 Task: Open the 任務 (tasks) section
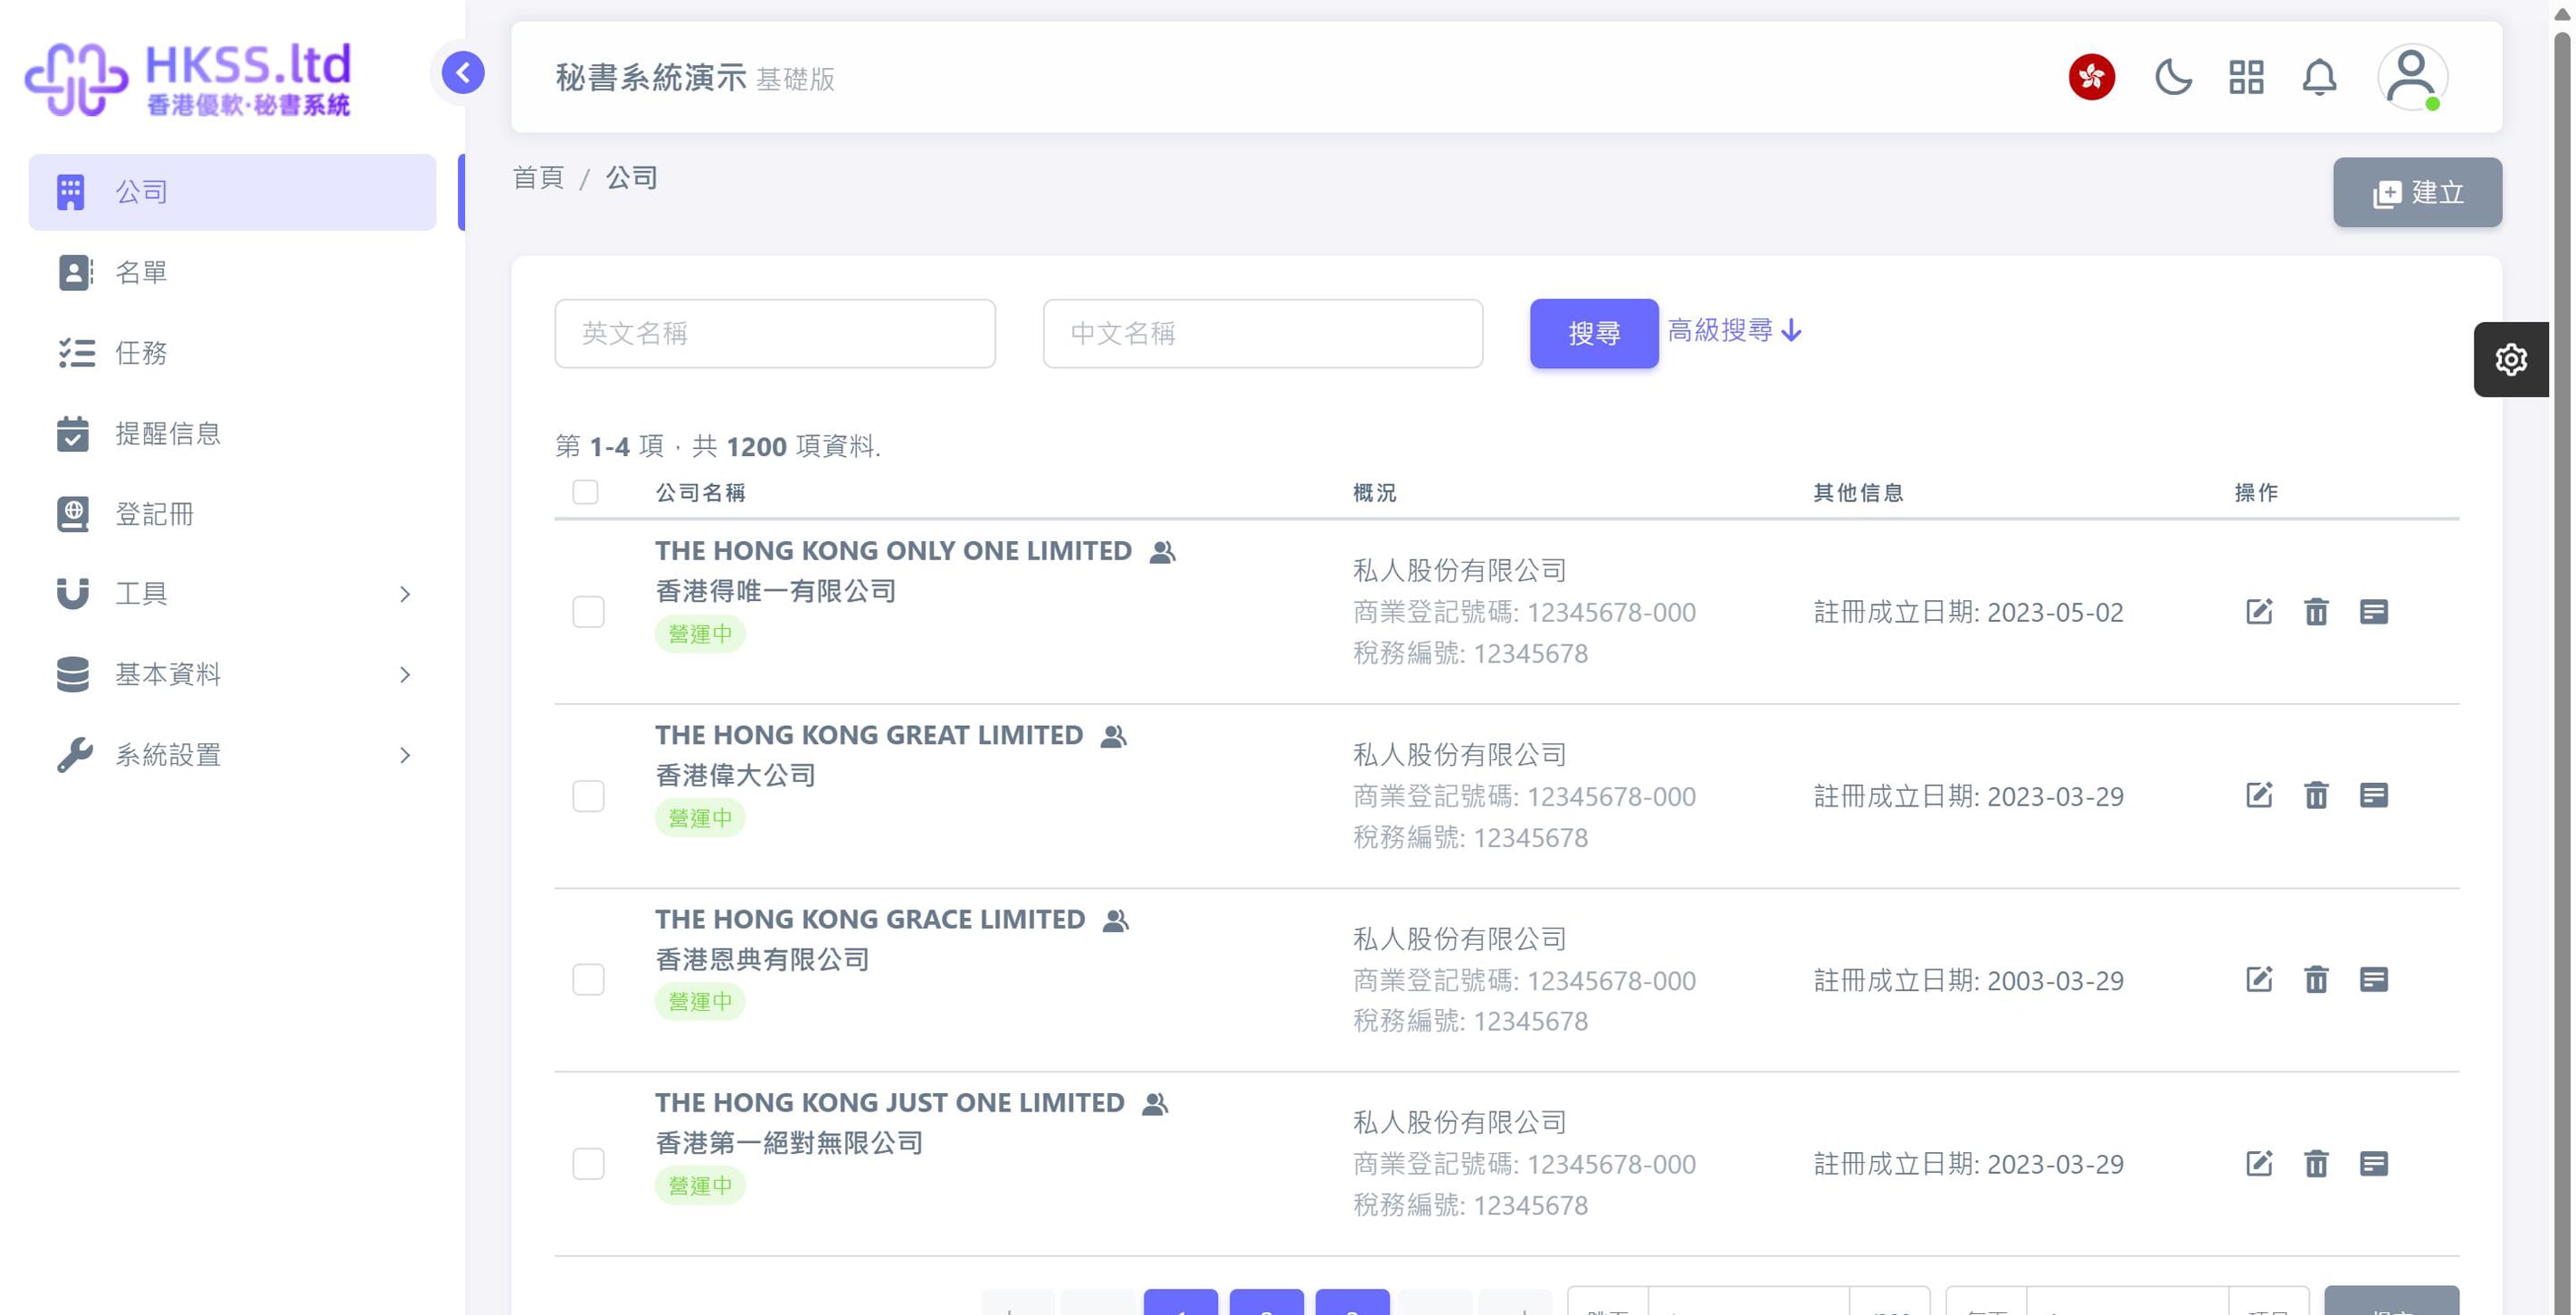pos(140,353)
